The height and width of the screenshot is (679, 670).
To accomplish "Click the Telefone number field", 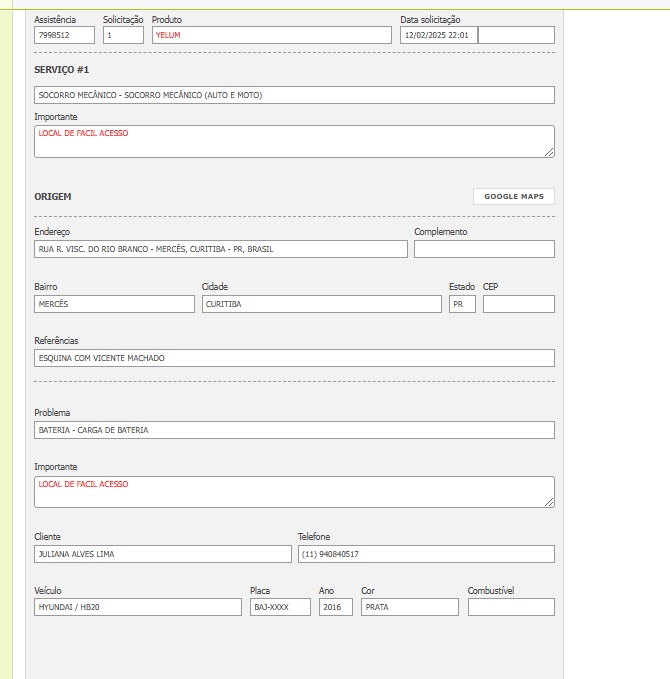I will coord(425,554).
